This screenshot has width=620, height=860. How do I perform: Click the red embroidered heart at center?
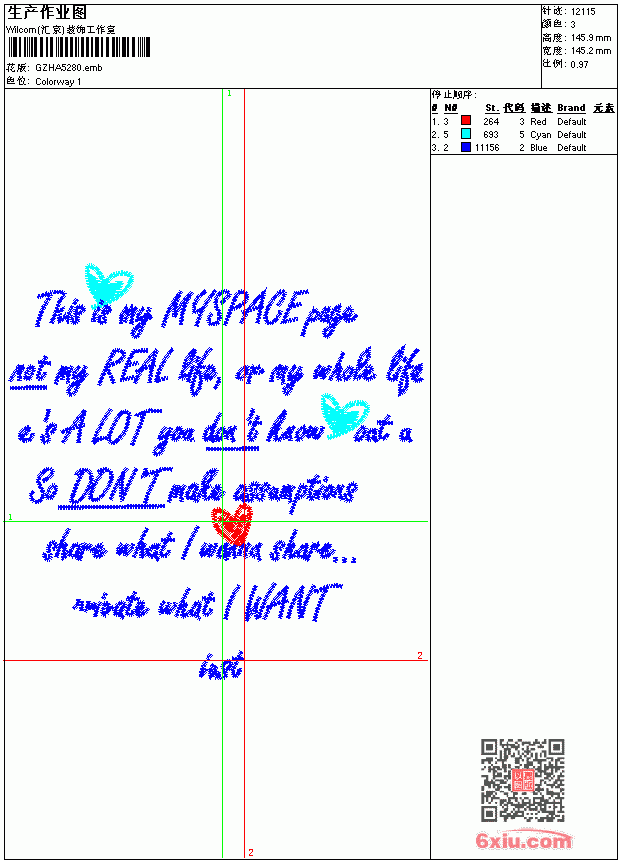pyautogui.click(x=232, y=525)
